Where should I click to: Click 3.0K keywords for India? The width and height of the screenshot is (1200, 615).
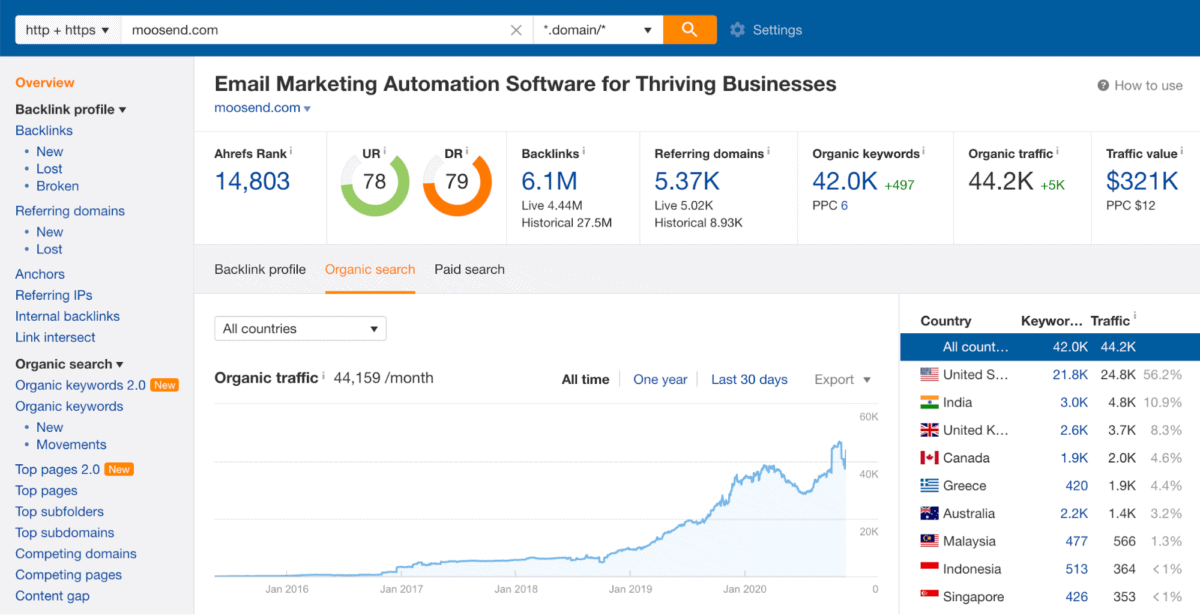click(x=1074, y=402)
